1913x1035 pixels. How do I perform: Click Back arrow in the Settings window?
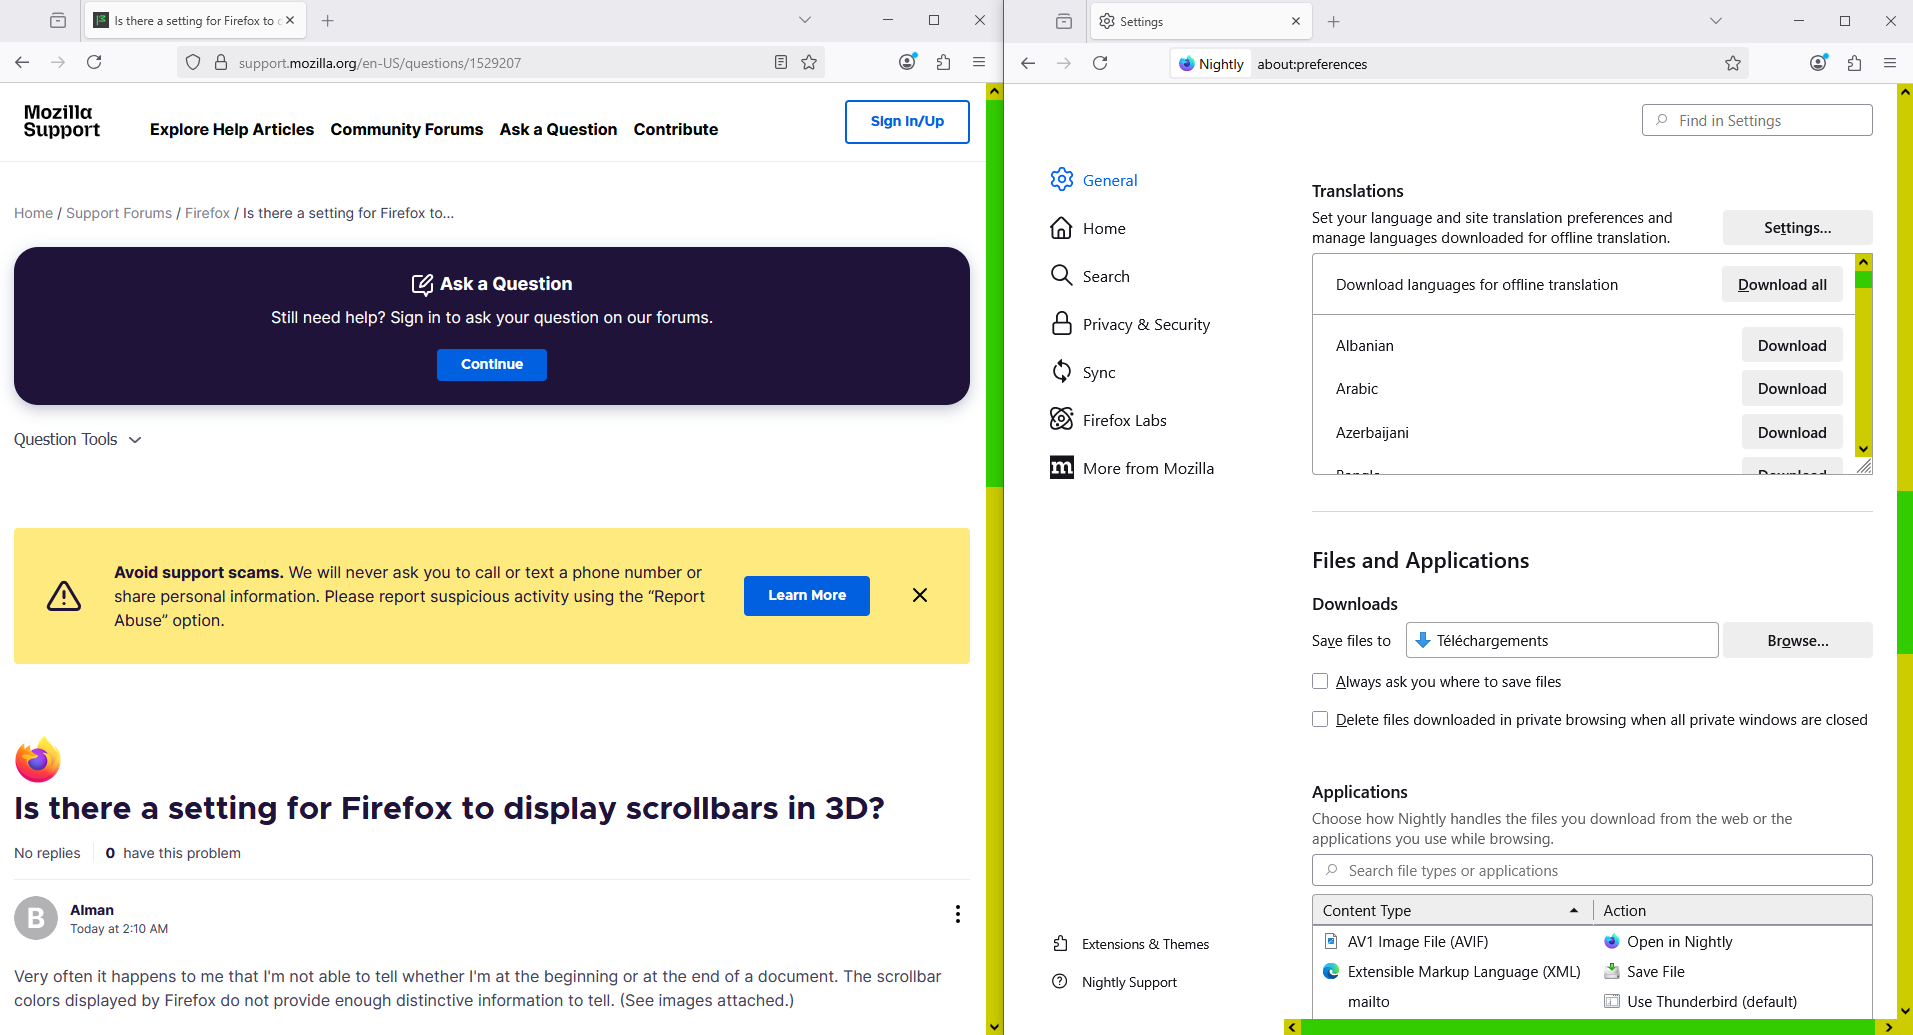click(1028, 63)
